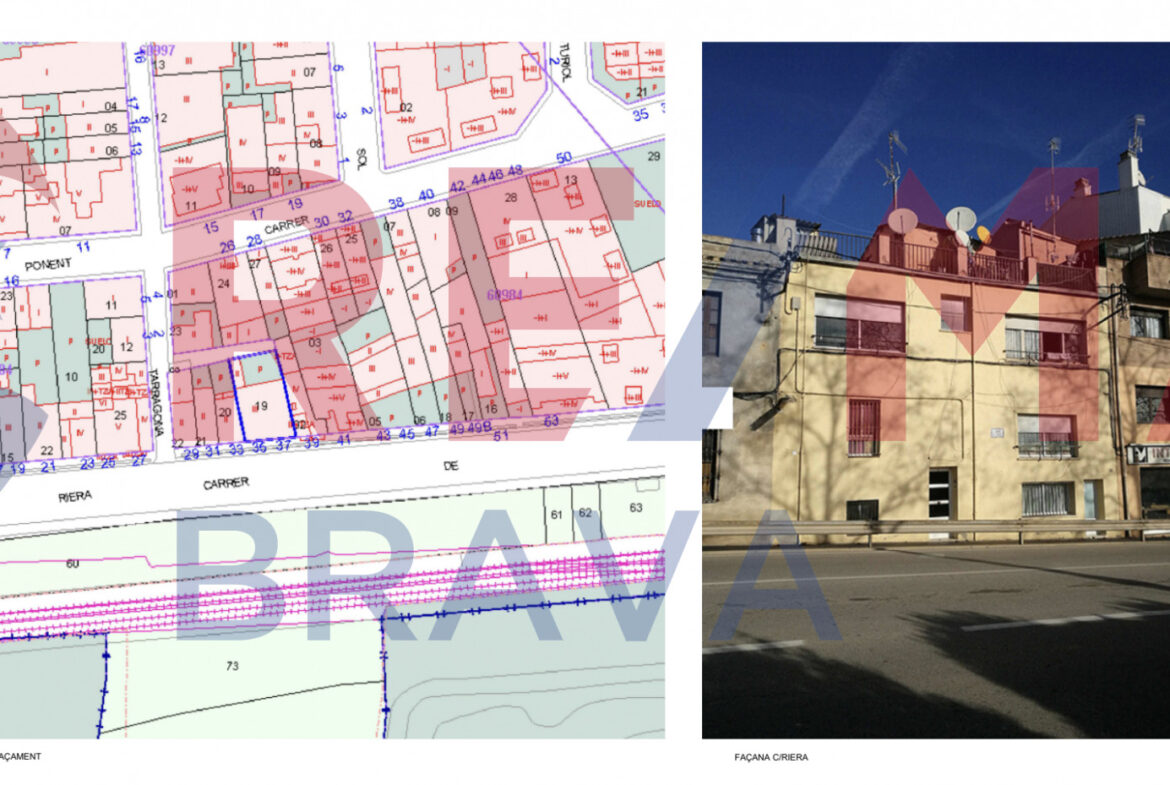Select blue house number 50
The height and width of the screenshot is (785, 1170).
point(564,158)
